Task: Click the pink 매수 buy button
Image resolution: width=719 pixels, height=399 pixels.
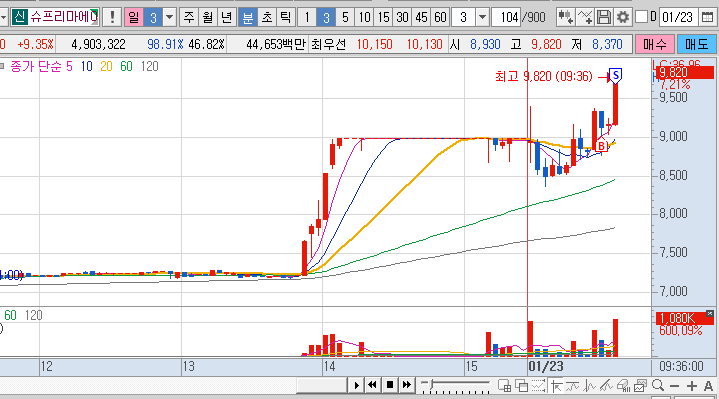Action: click(654, 44)
